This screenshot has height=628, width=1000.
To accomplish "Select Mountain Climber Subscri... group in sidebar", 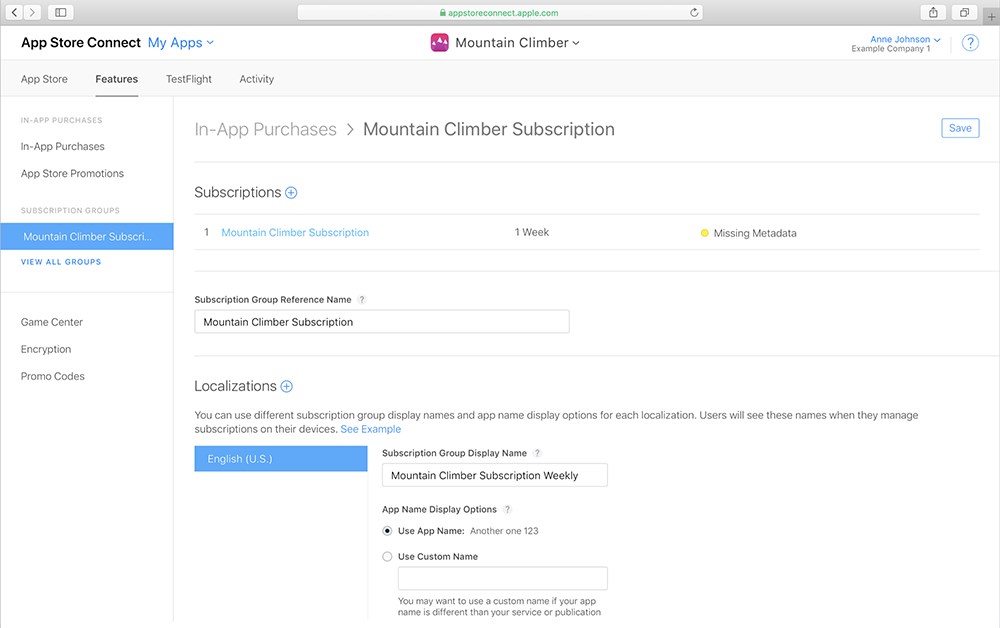I will [87, 237].
